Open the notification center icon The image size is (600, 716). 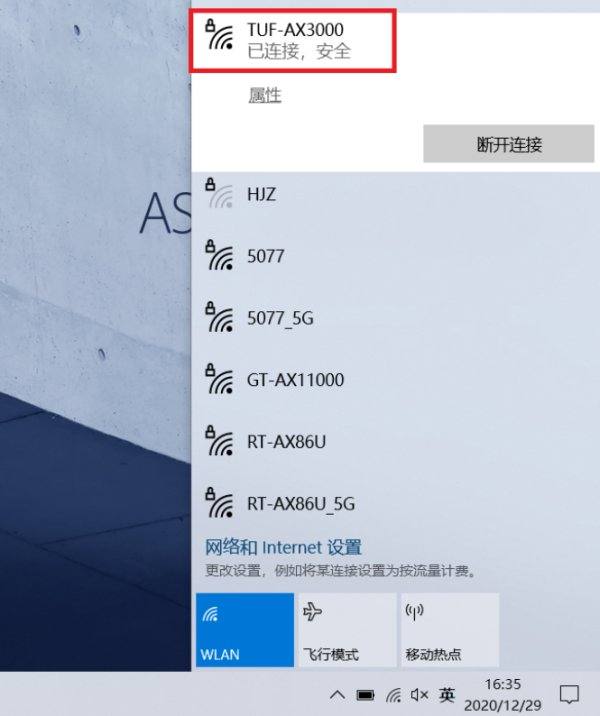tap(569, 695)
